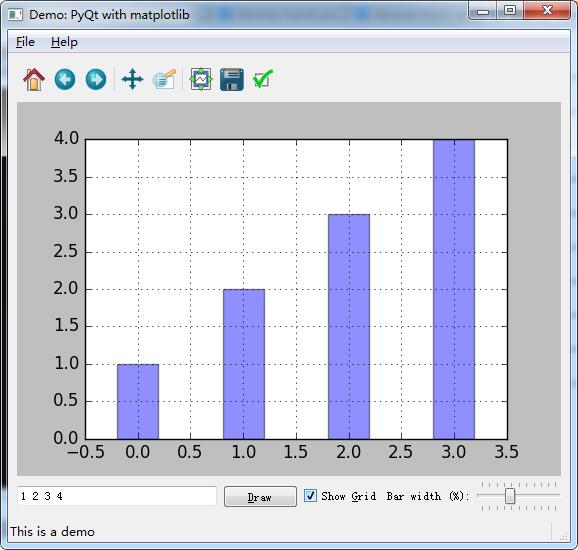Click the resize grip in status bar corner
Image resolution: width=578 pixels, height=550 pixels.
564,536
